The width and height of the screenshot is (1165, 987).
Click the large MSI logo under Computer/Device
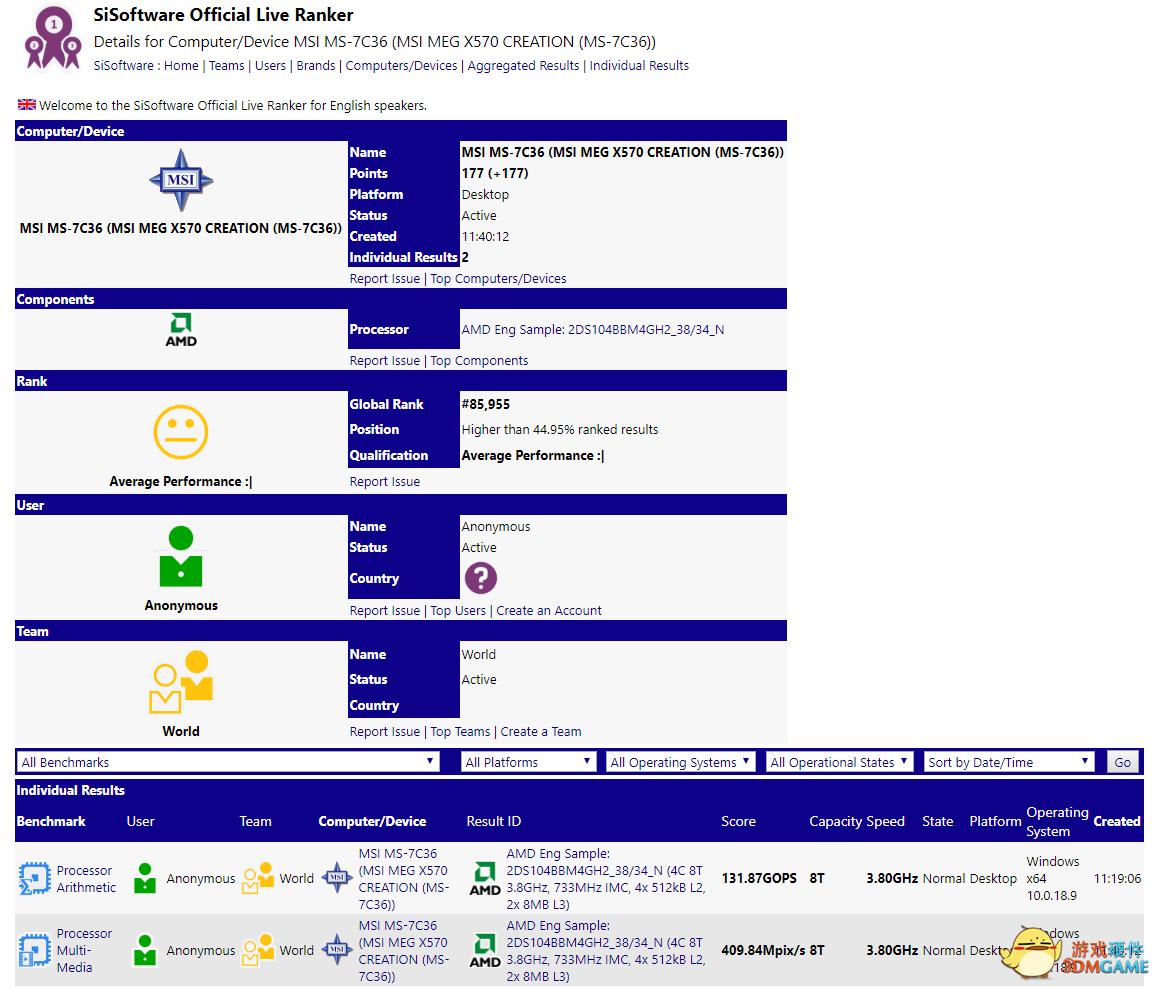[x=181, y=181]
